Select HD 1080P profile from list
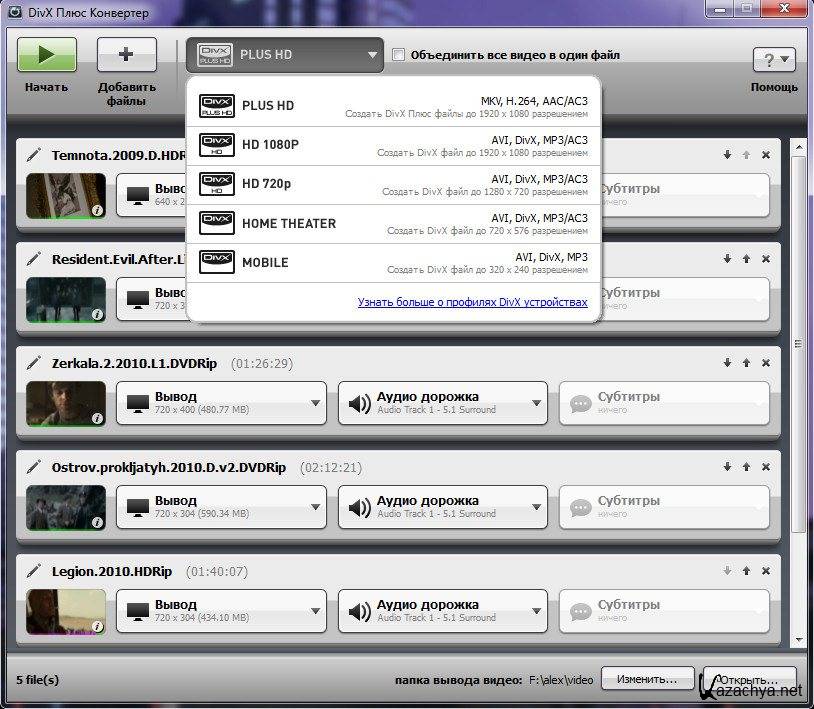Viewport: 814px width, 709px height. tap(394, 145)
